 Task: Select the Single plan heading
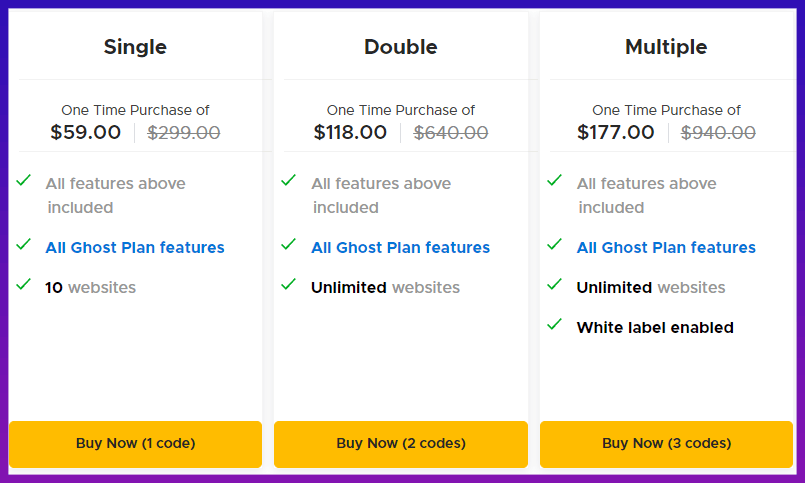tap(135, 47)
